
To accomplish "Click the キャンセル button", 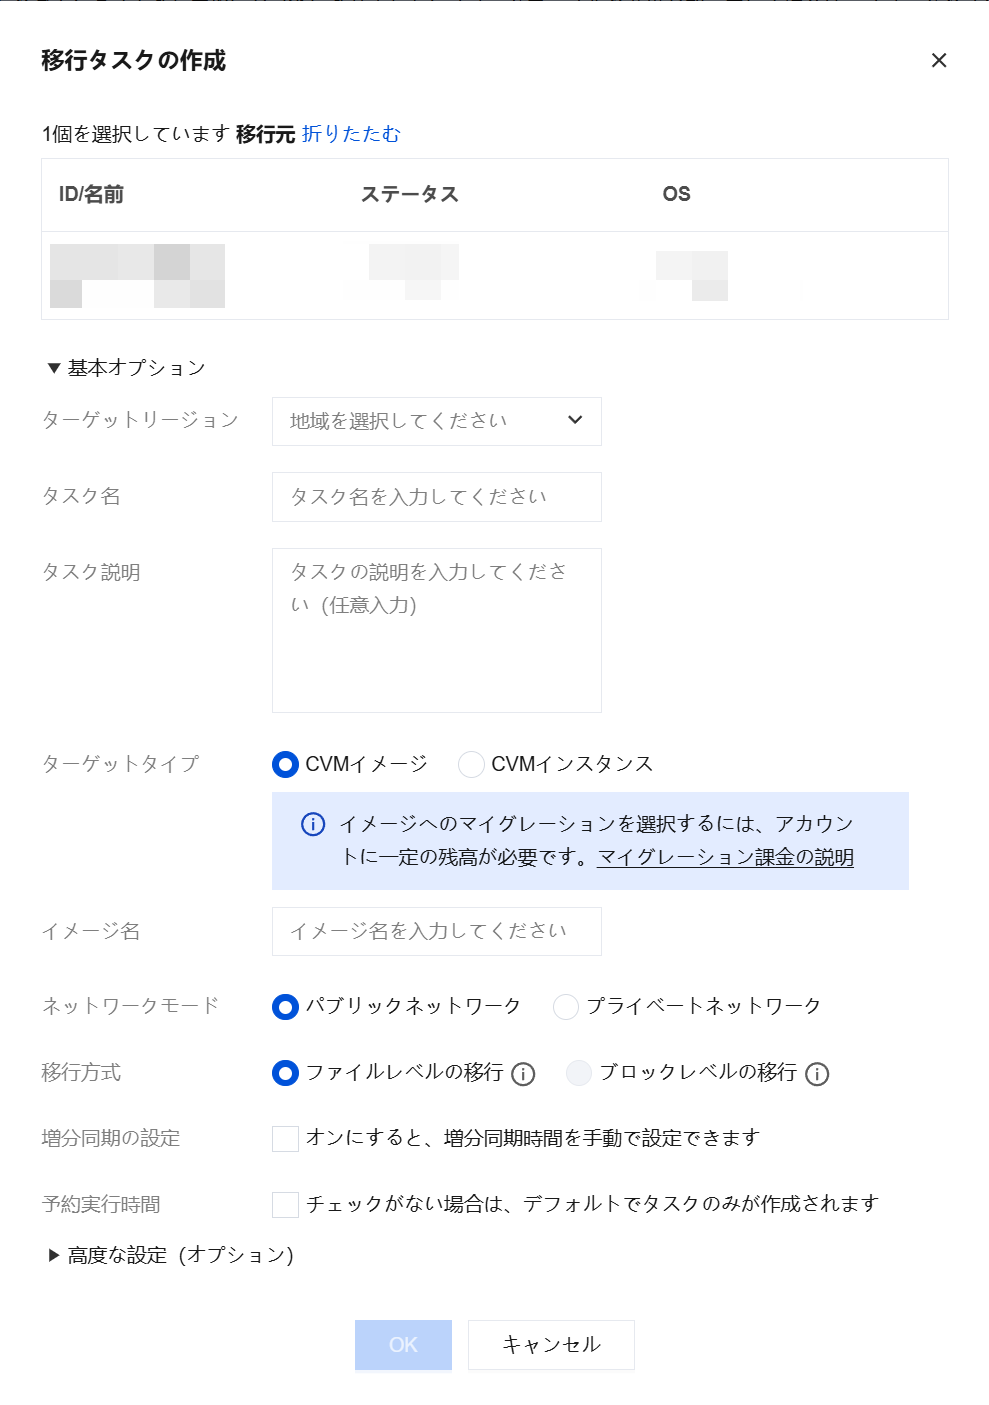I will 551,1345.
